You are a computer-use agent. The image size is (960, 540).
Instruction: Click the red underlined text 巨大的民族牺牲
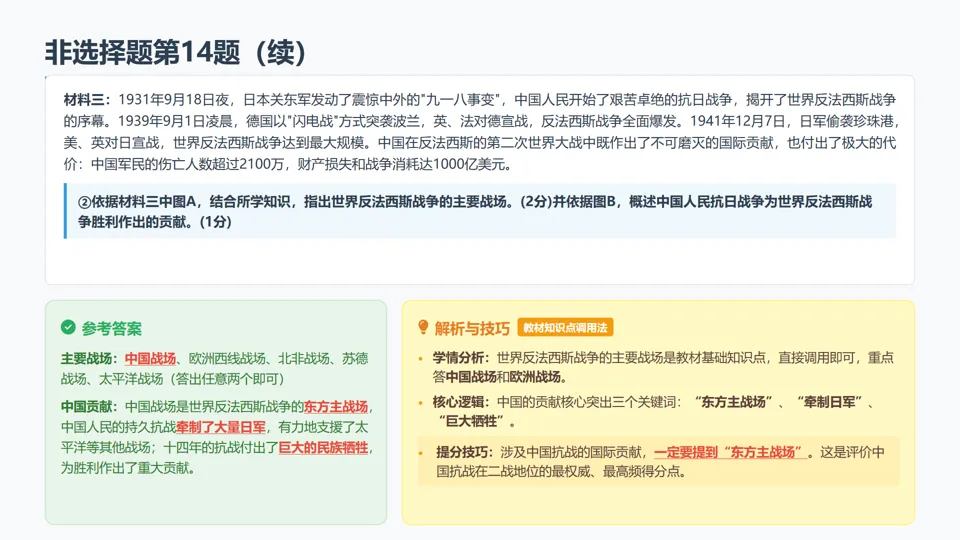[x=323, y=448]
